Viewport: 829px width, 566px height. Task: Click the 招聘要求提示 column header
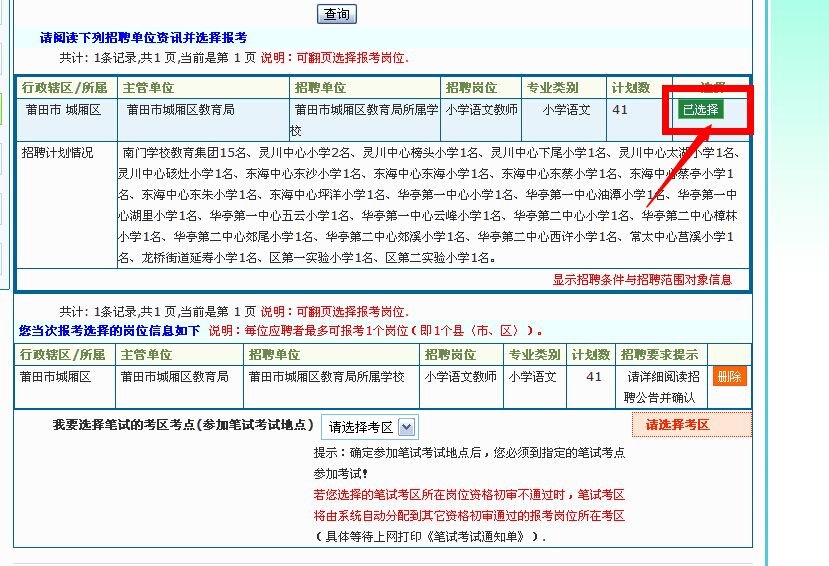click(659, 355)
